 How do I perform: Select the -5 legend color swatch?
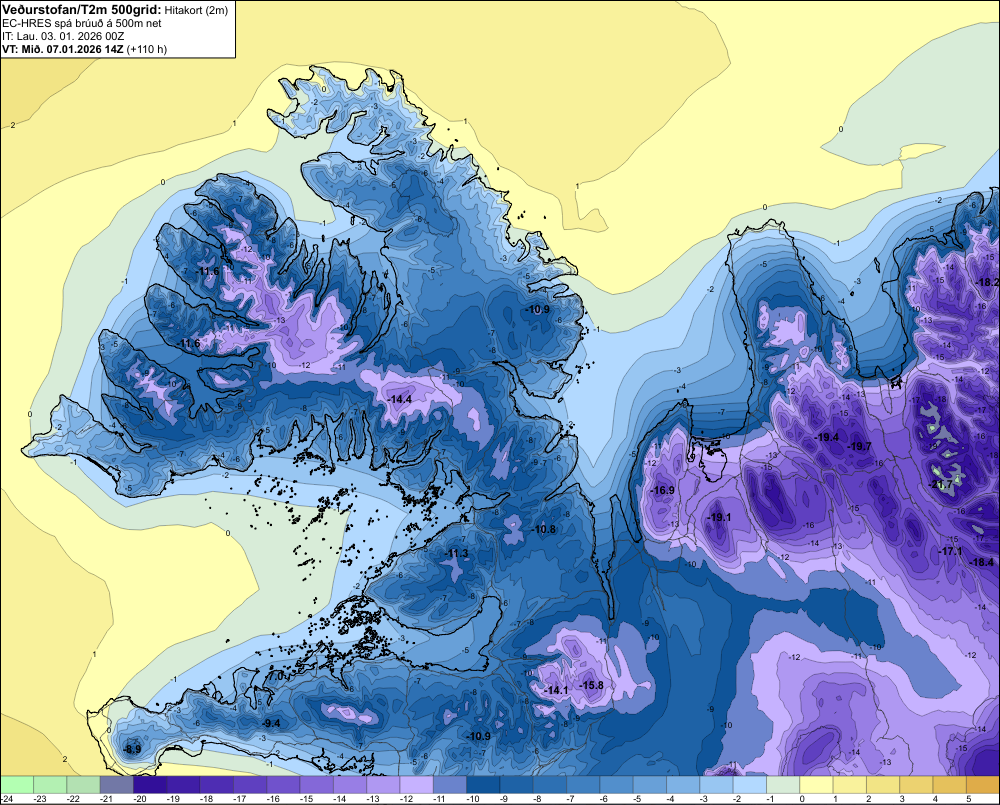point(650,784)
